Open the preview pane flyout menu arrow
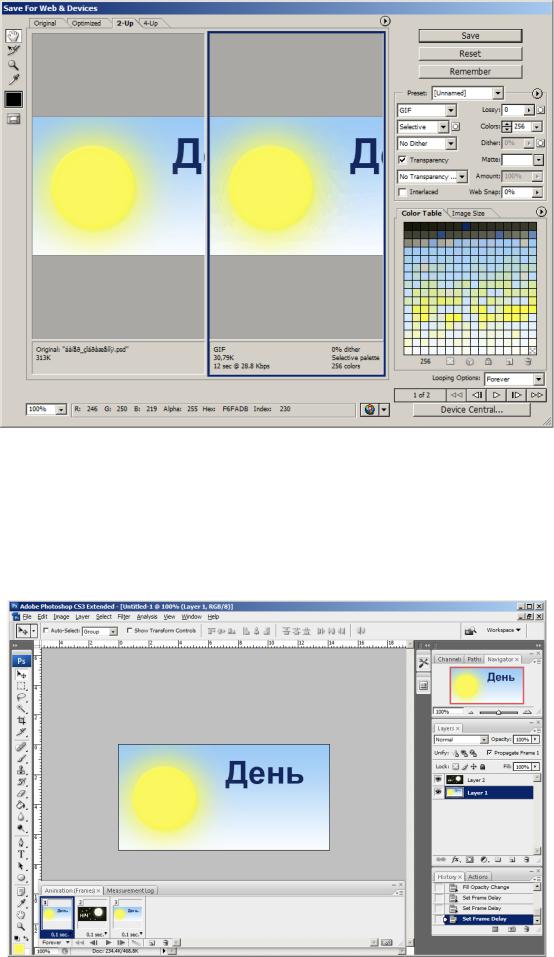The image size is (554, 957). (385, 21)
